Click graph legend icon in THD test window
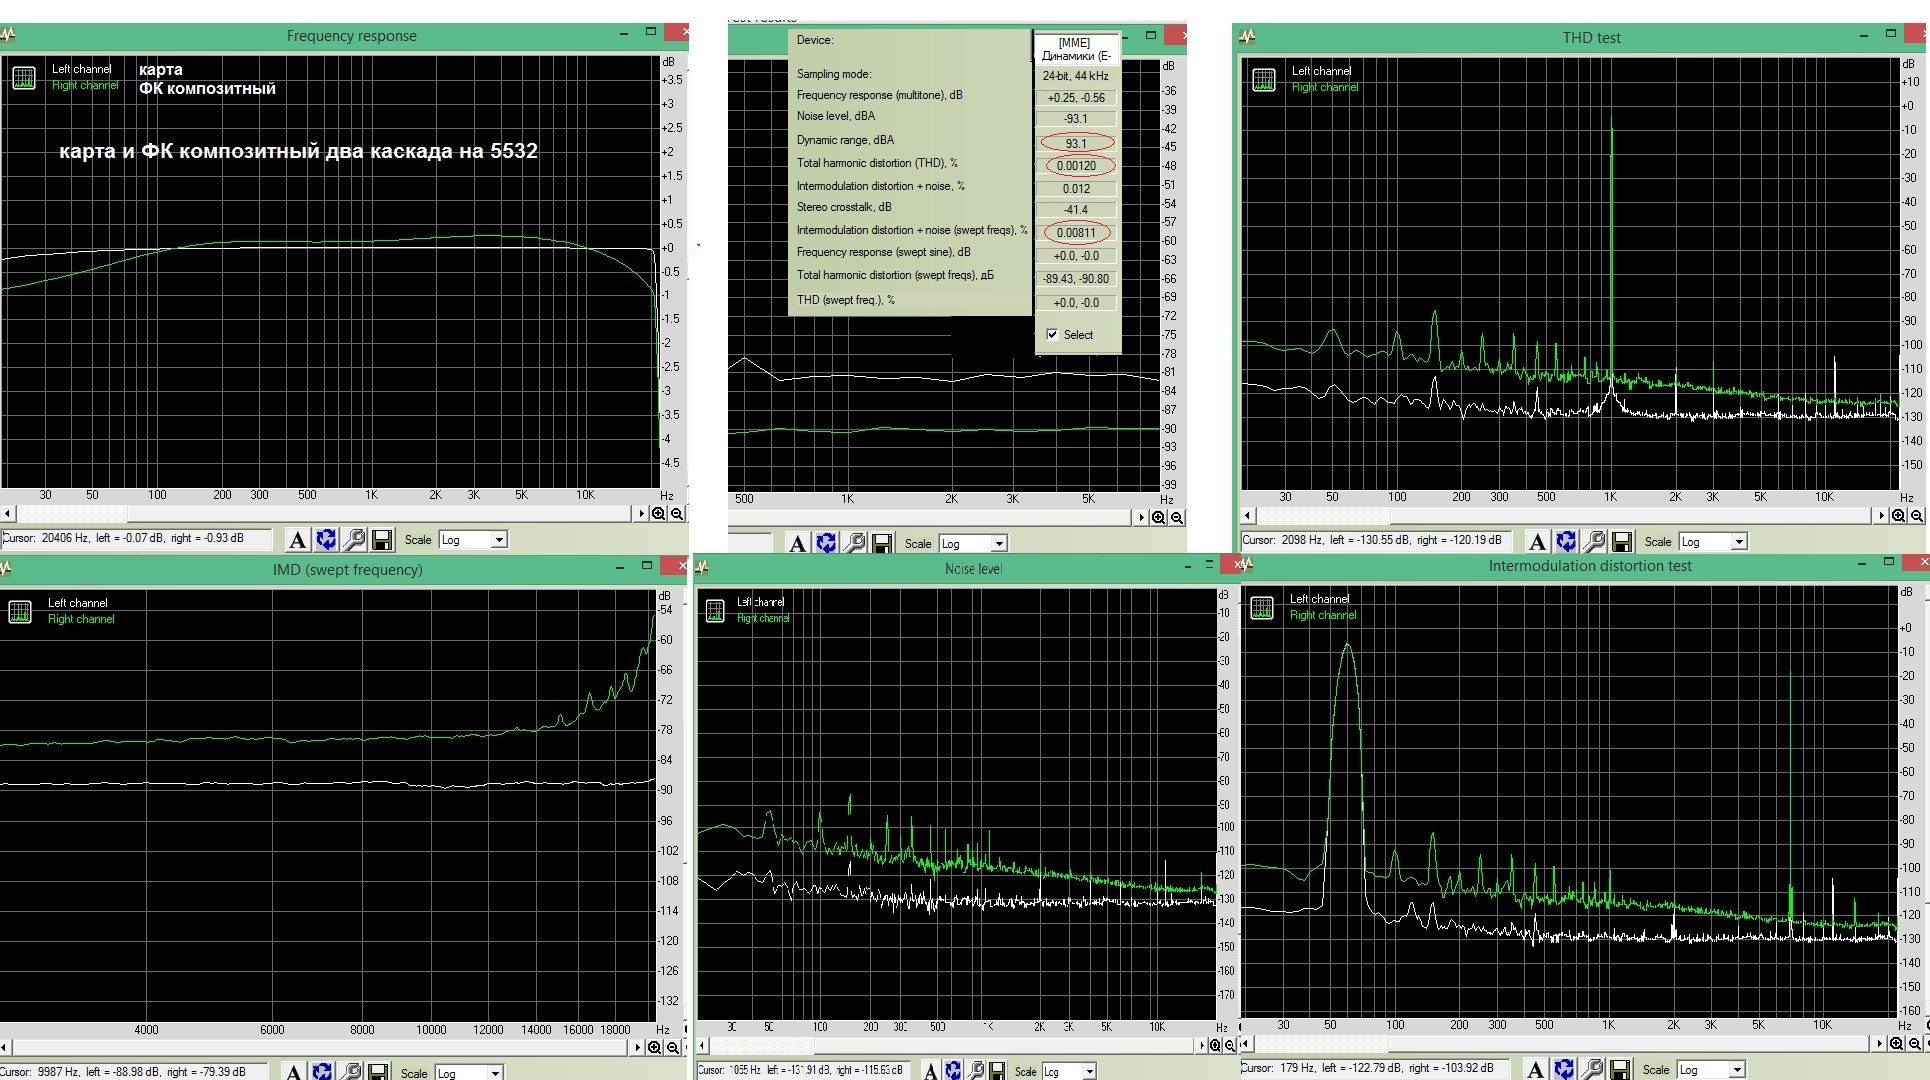The image size is (1930, 1080). pyautogui.click(x=1264, y=79)
